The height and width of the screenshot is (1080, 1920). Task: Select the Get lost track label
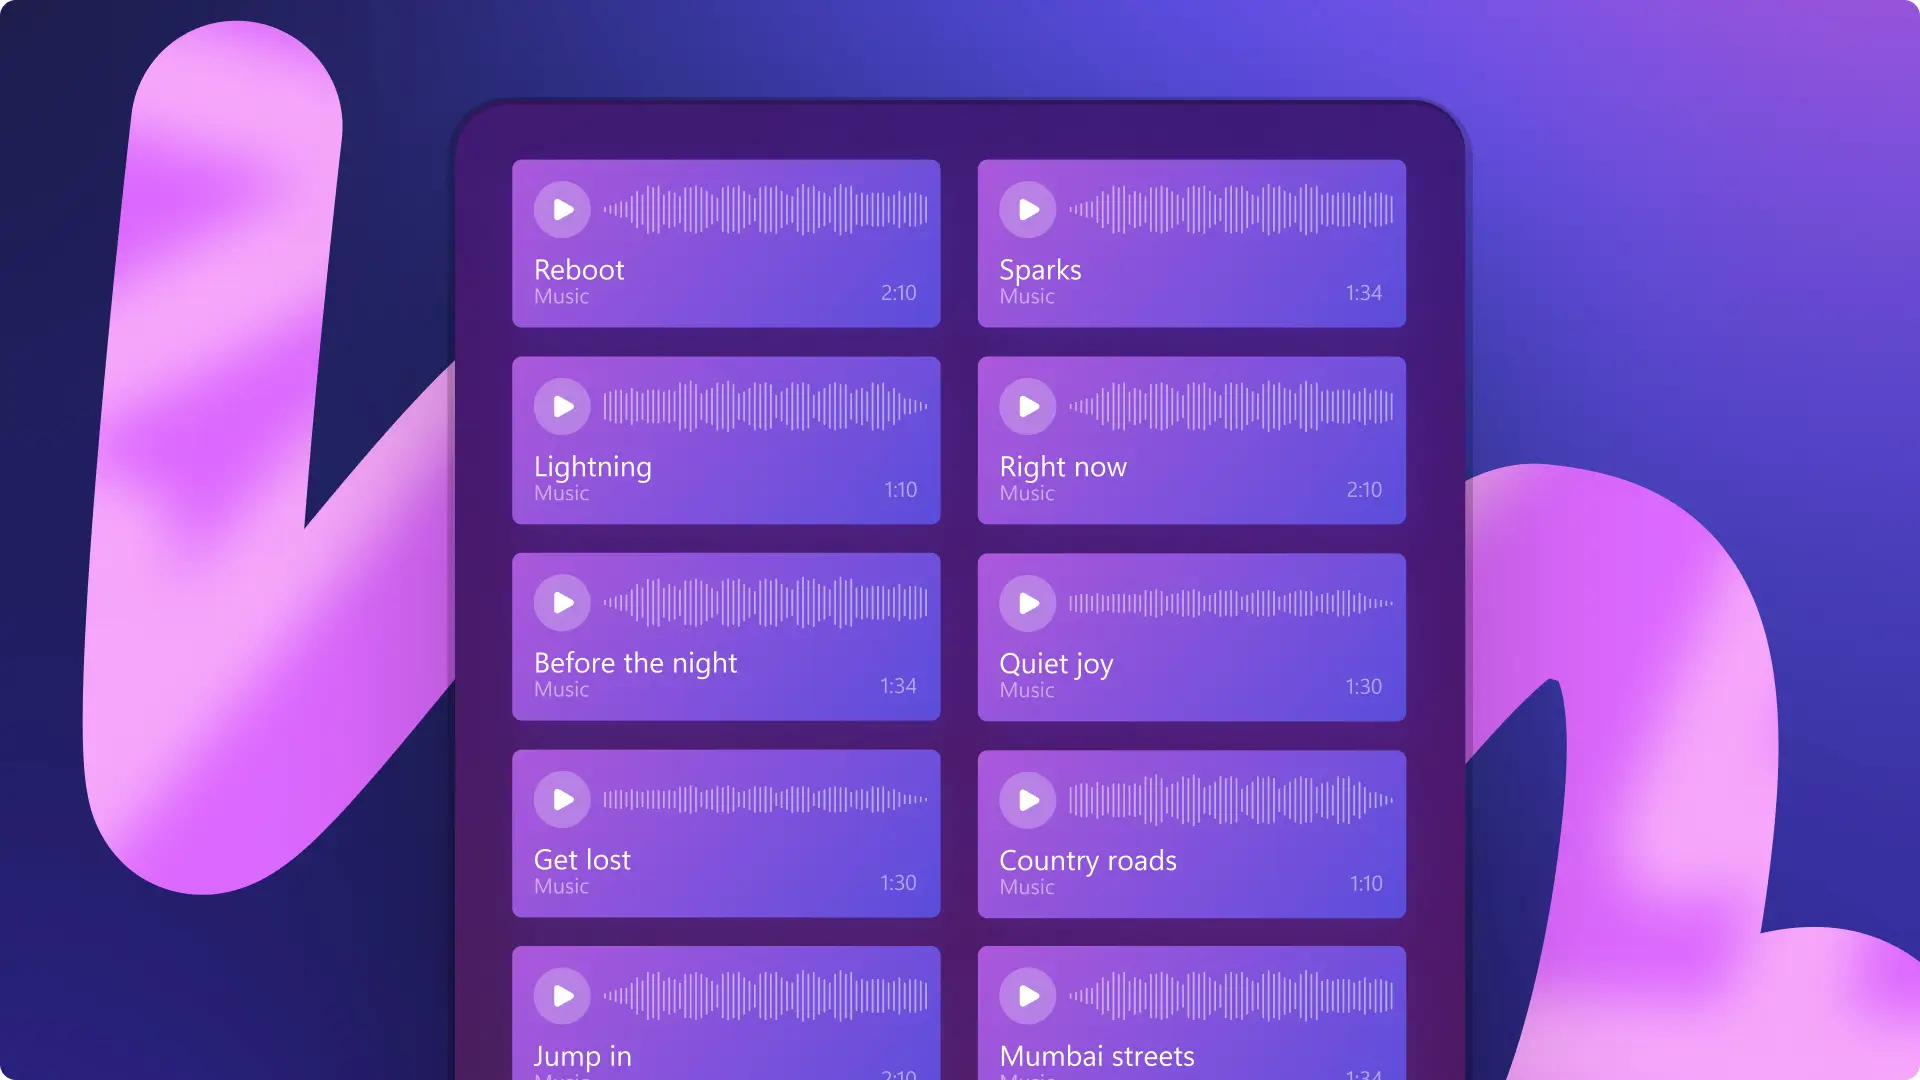[582, 858]
